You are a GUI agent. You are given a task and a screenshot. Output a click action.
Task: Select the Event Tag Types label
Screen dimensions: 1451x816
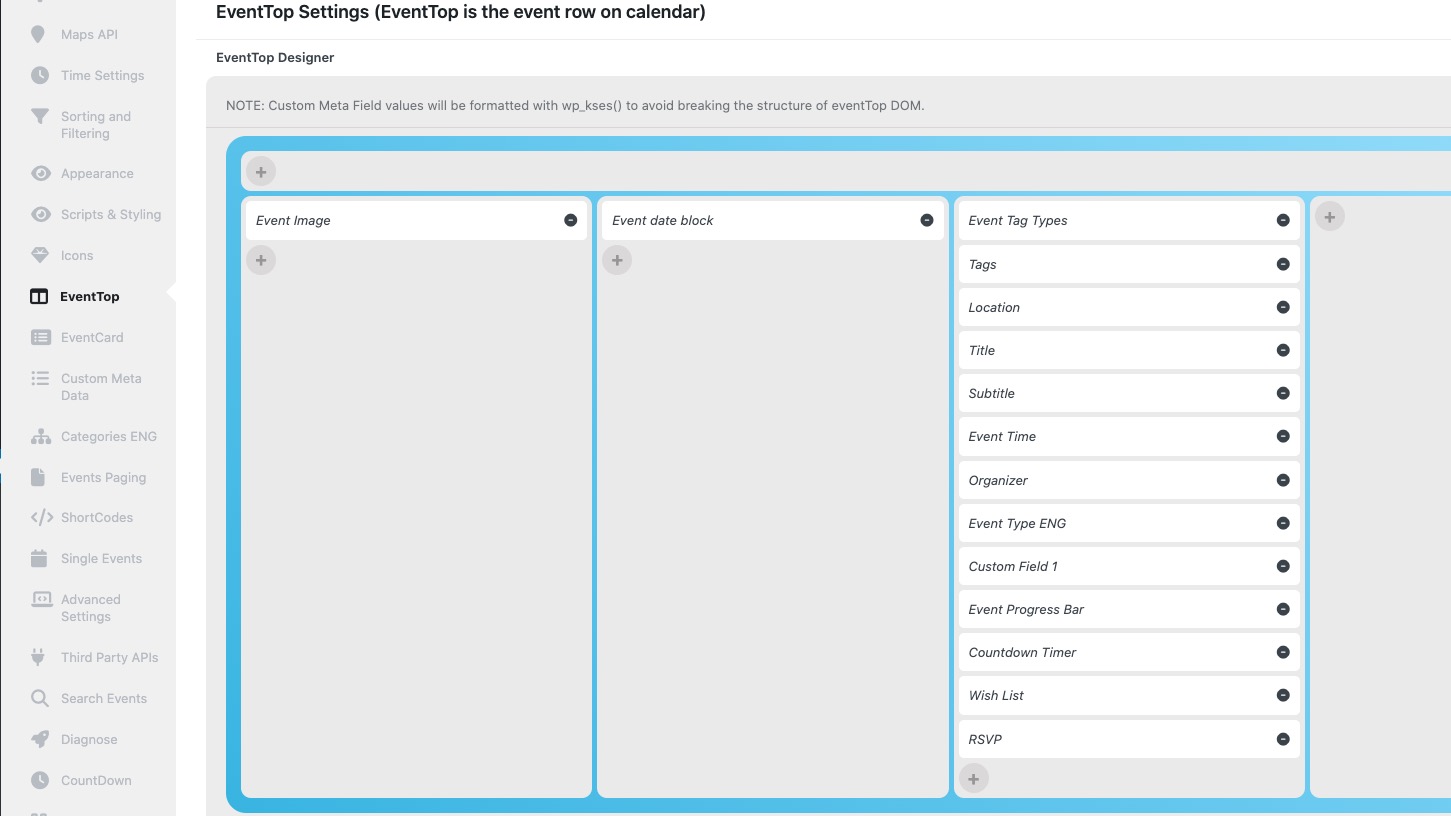click(1018, 221)
